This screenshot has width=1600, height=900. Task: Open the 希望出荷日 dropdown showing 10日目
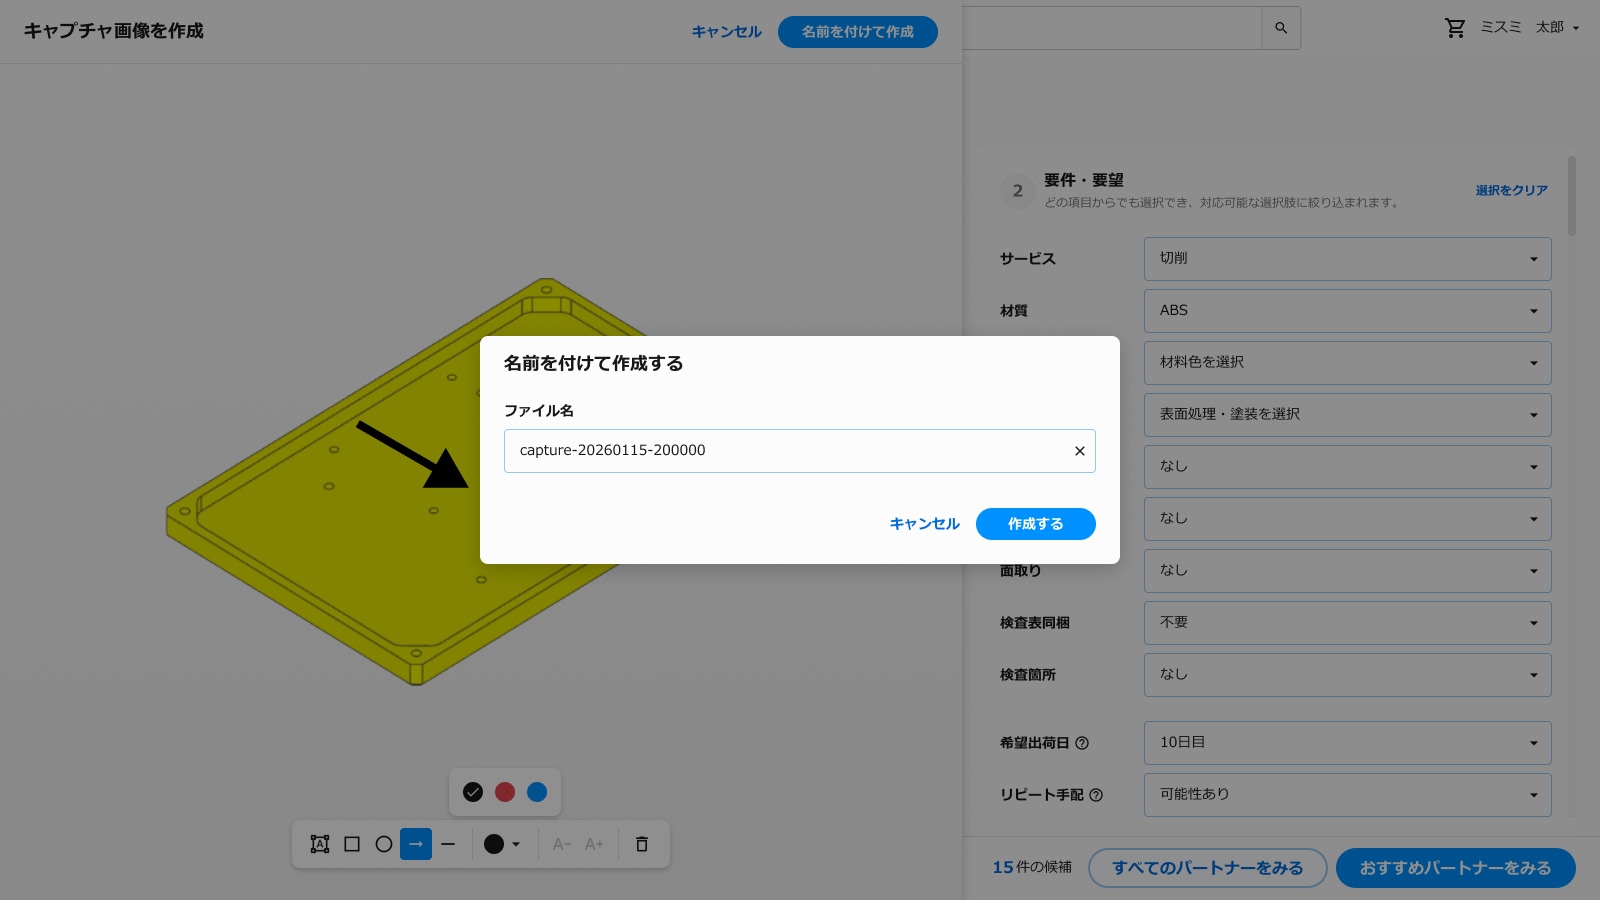coord(1347,742)
